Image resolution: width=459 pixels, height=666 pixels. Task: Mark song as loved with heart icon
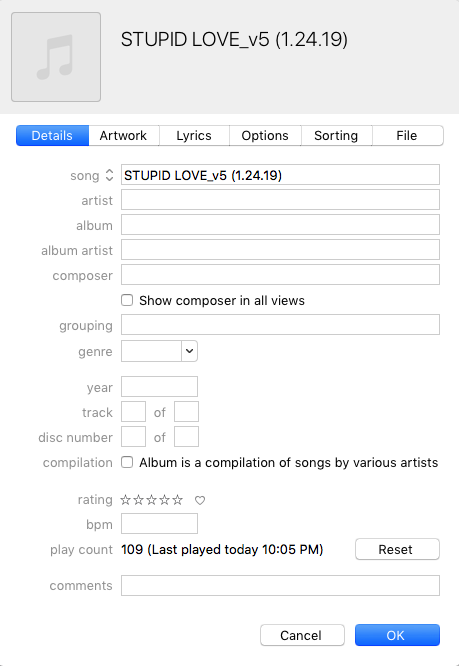(x=200, y=500)
